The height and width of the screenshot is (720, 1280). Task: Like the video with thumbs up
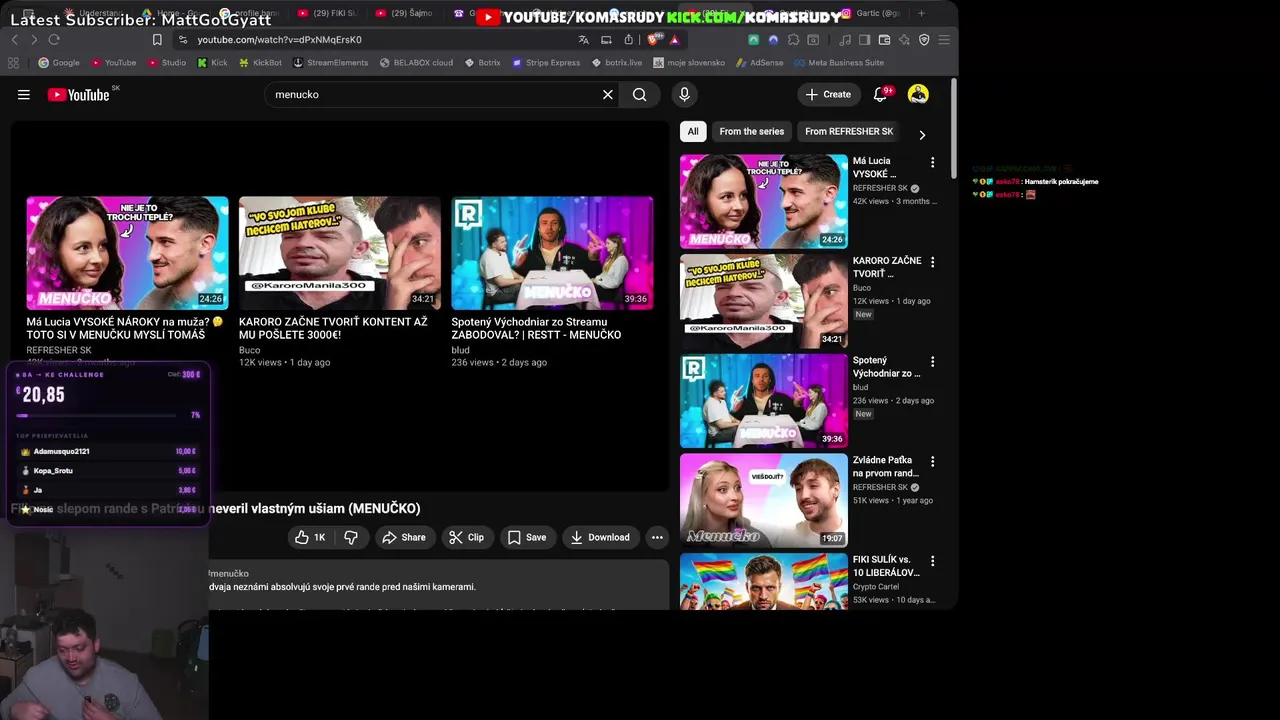310,538
